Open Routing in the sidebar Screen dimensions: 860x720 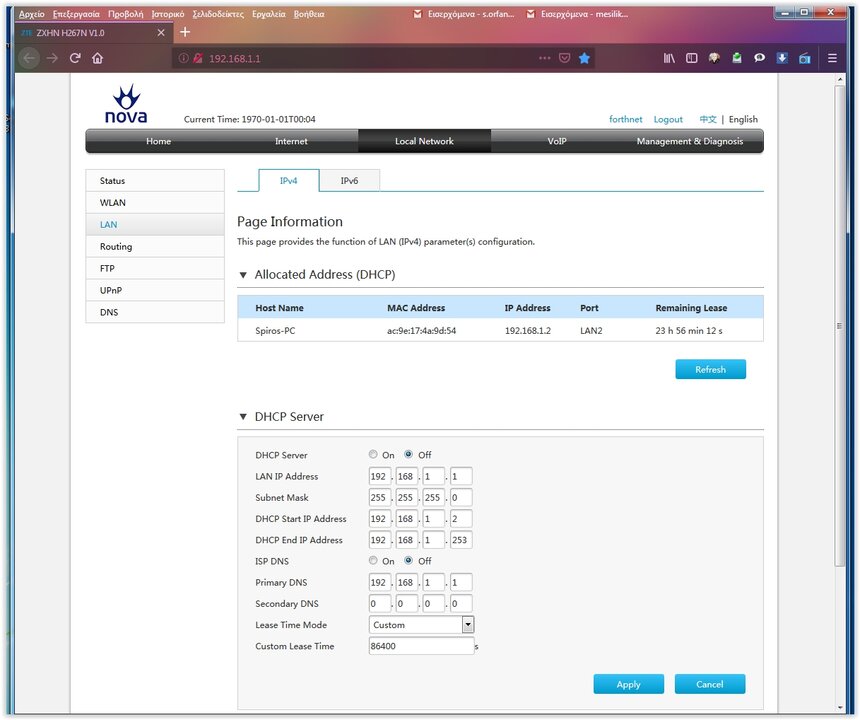pyautogui.click(x=155, y=246)
